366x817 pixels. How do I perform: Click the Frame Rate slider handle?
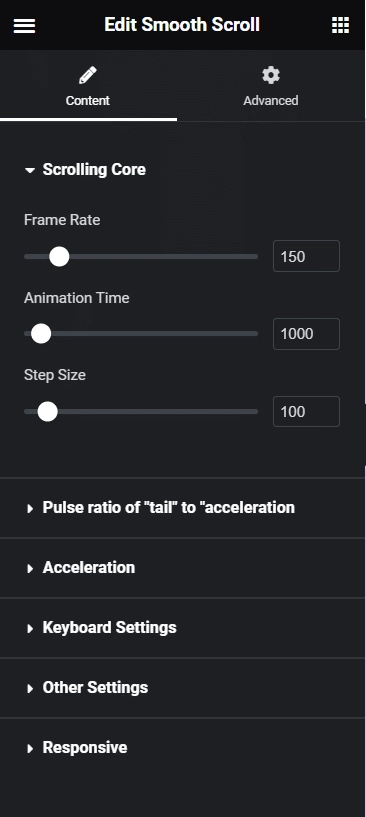point(59,256)
